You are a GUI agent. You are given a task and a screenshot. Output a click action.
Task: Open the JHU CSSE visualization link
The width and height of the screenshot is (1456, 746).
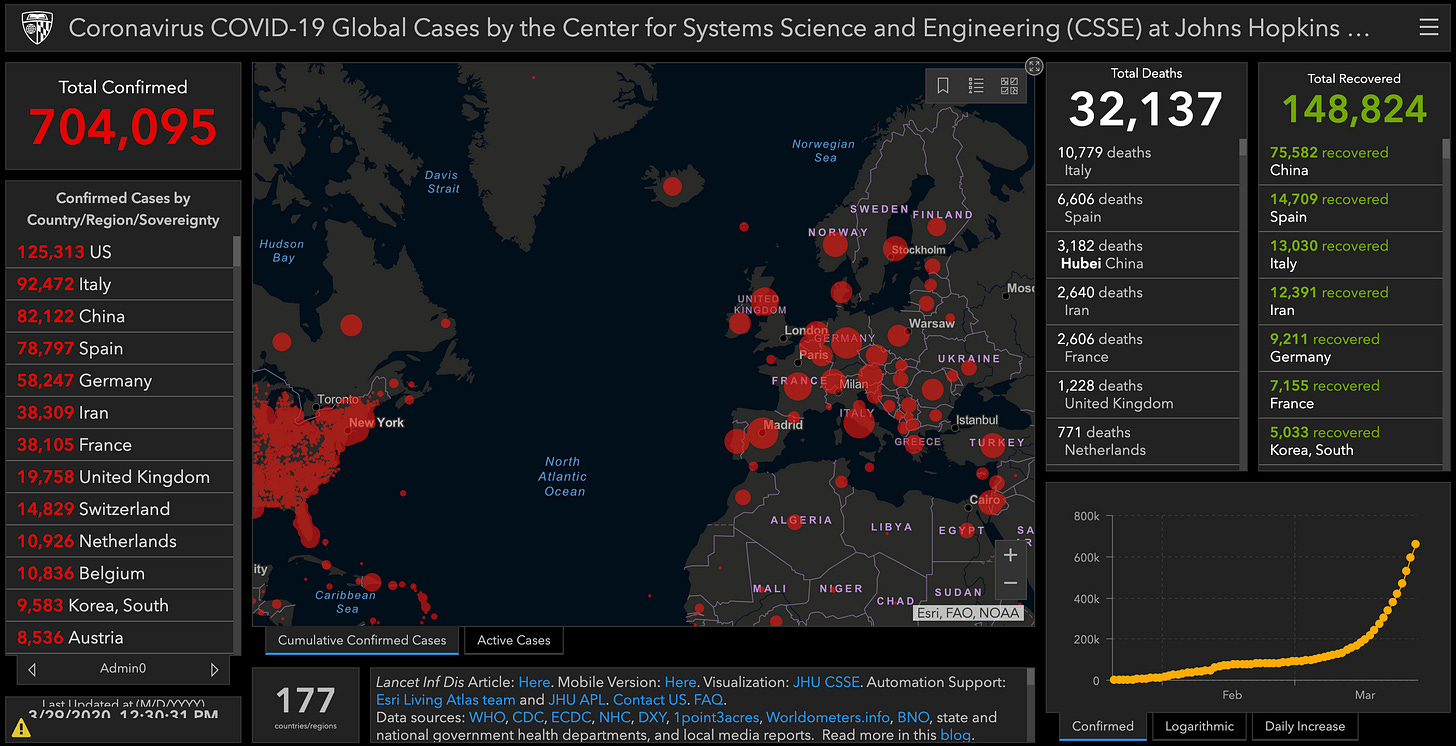tap(826, 682)
